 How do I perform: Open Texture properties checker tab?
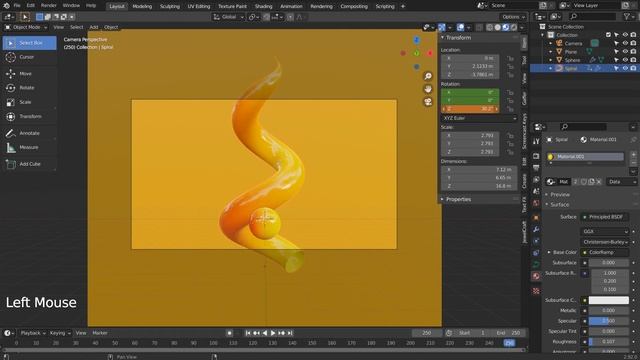click(536, 291)
